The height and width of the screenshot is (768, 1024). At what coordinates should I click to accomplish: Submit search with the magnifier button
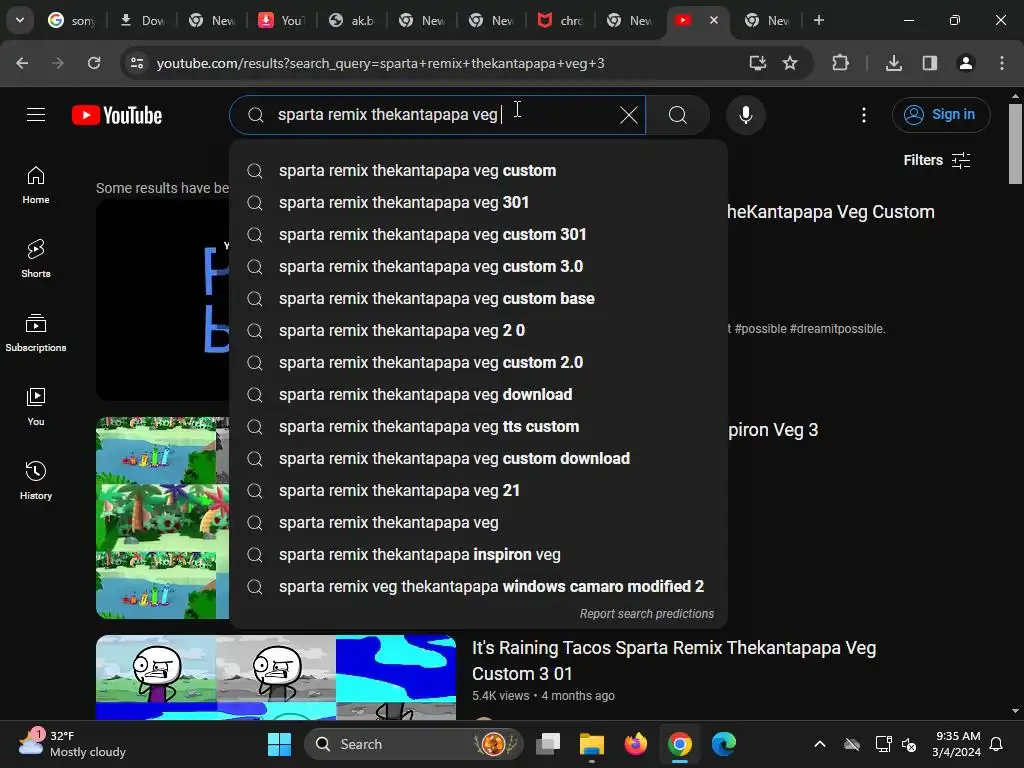coord(678,115)
